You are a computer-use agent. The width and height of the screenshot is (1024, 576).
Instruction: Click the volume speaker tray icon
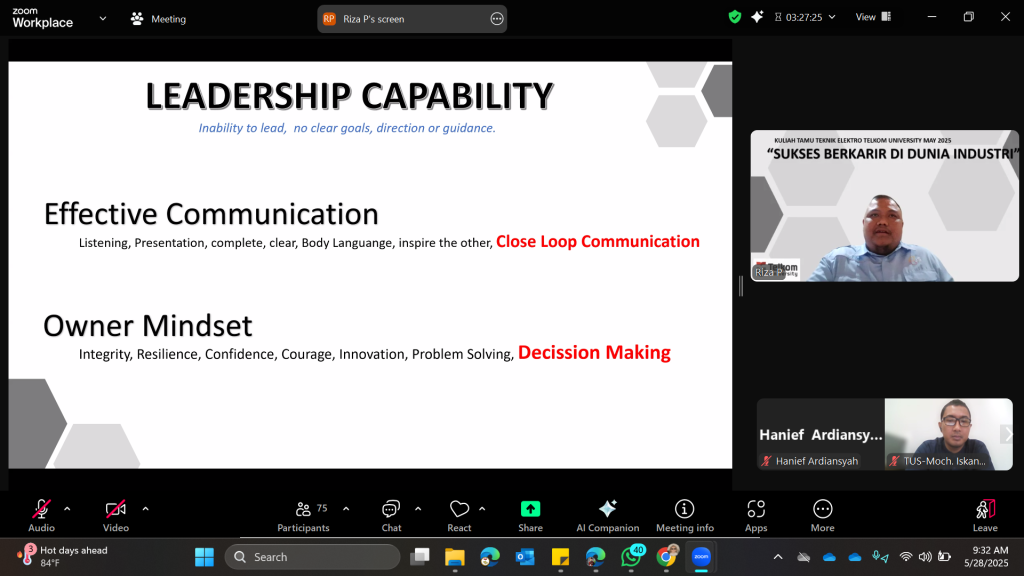[x=925, y=557]
